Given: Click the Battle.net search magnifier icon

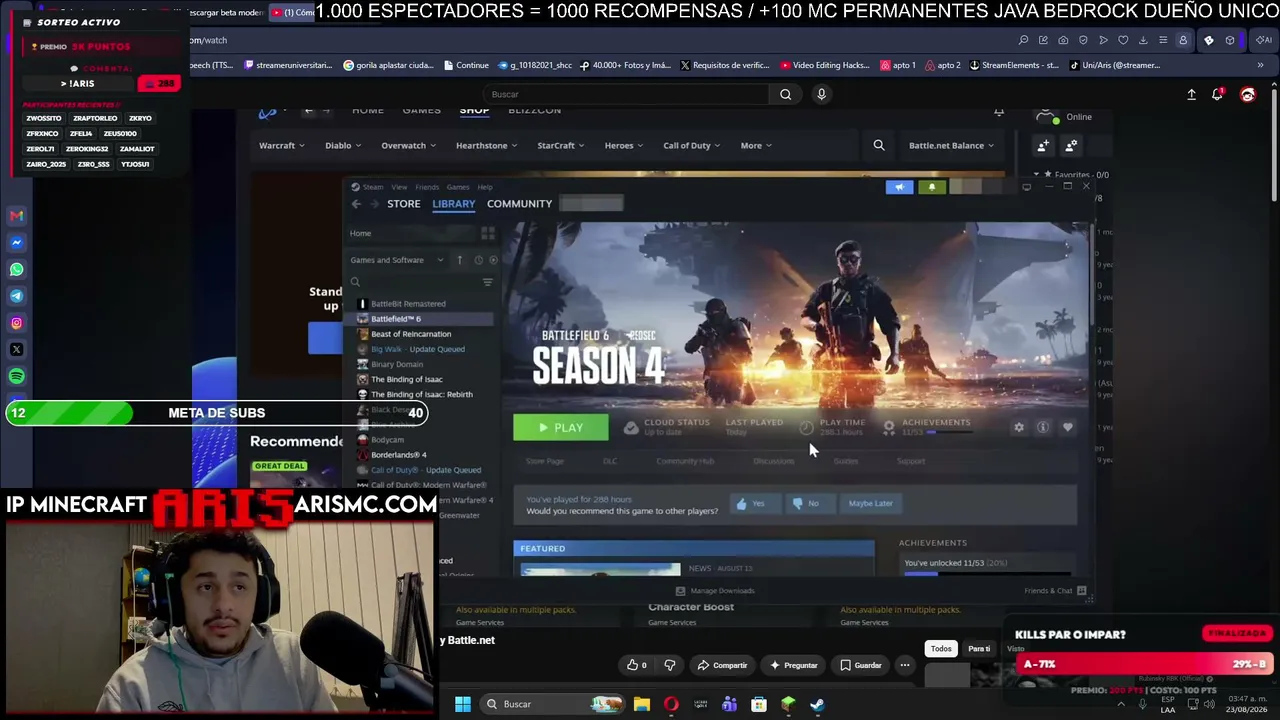Looking at the screenshot, I should click(x=879, y=146).
